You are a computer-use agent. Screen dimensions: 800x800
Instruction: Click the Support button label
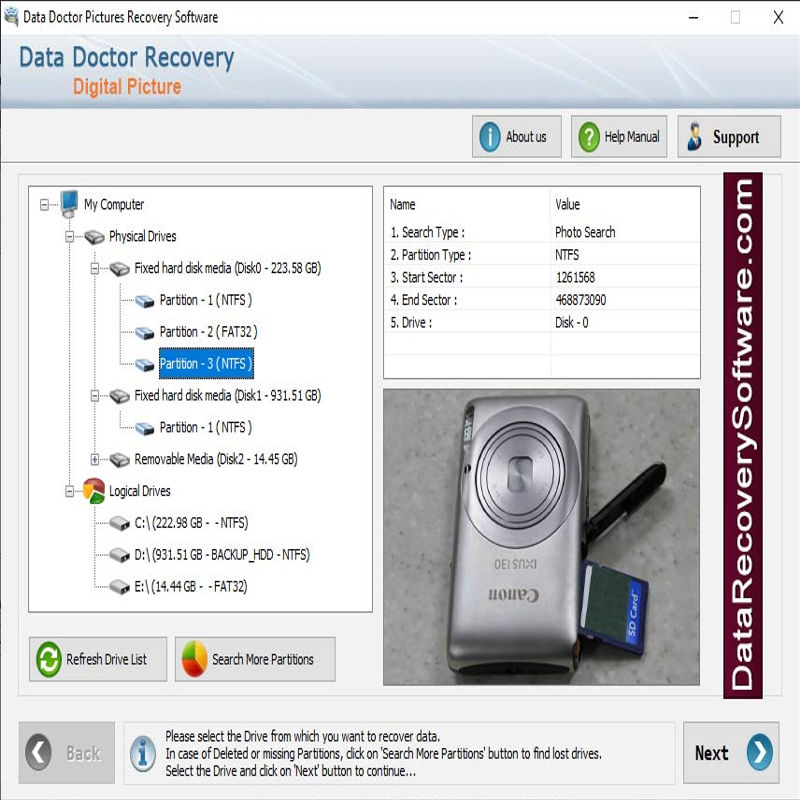point(736,137)
